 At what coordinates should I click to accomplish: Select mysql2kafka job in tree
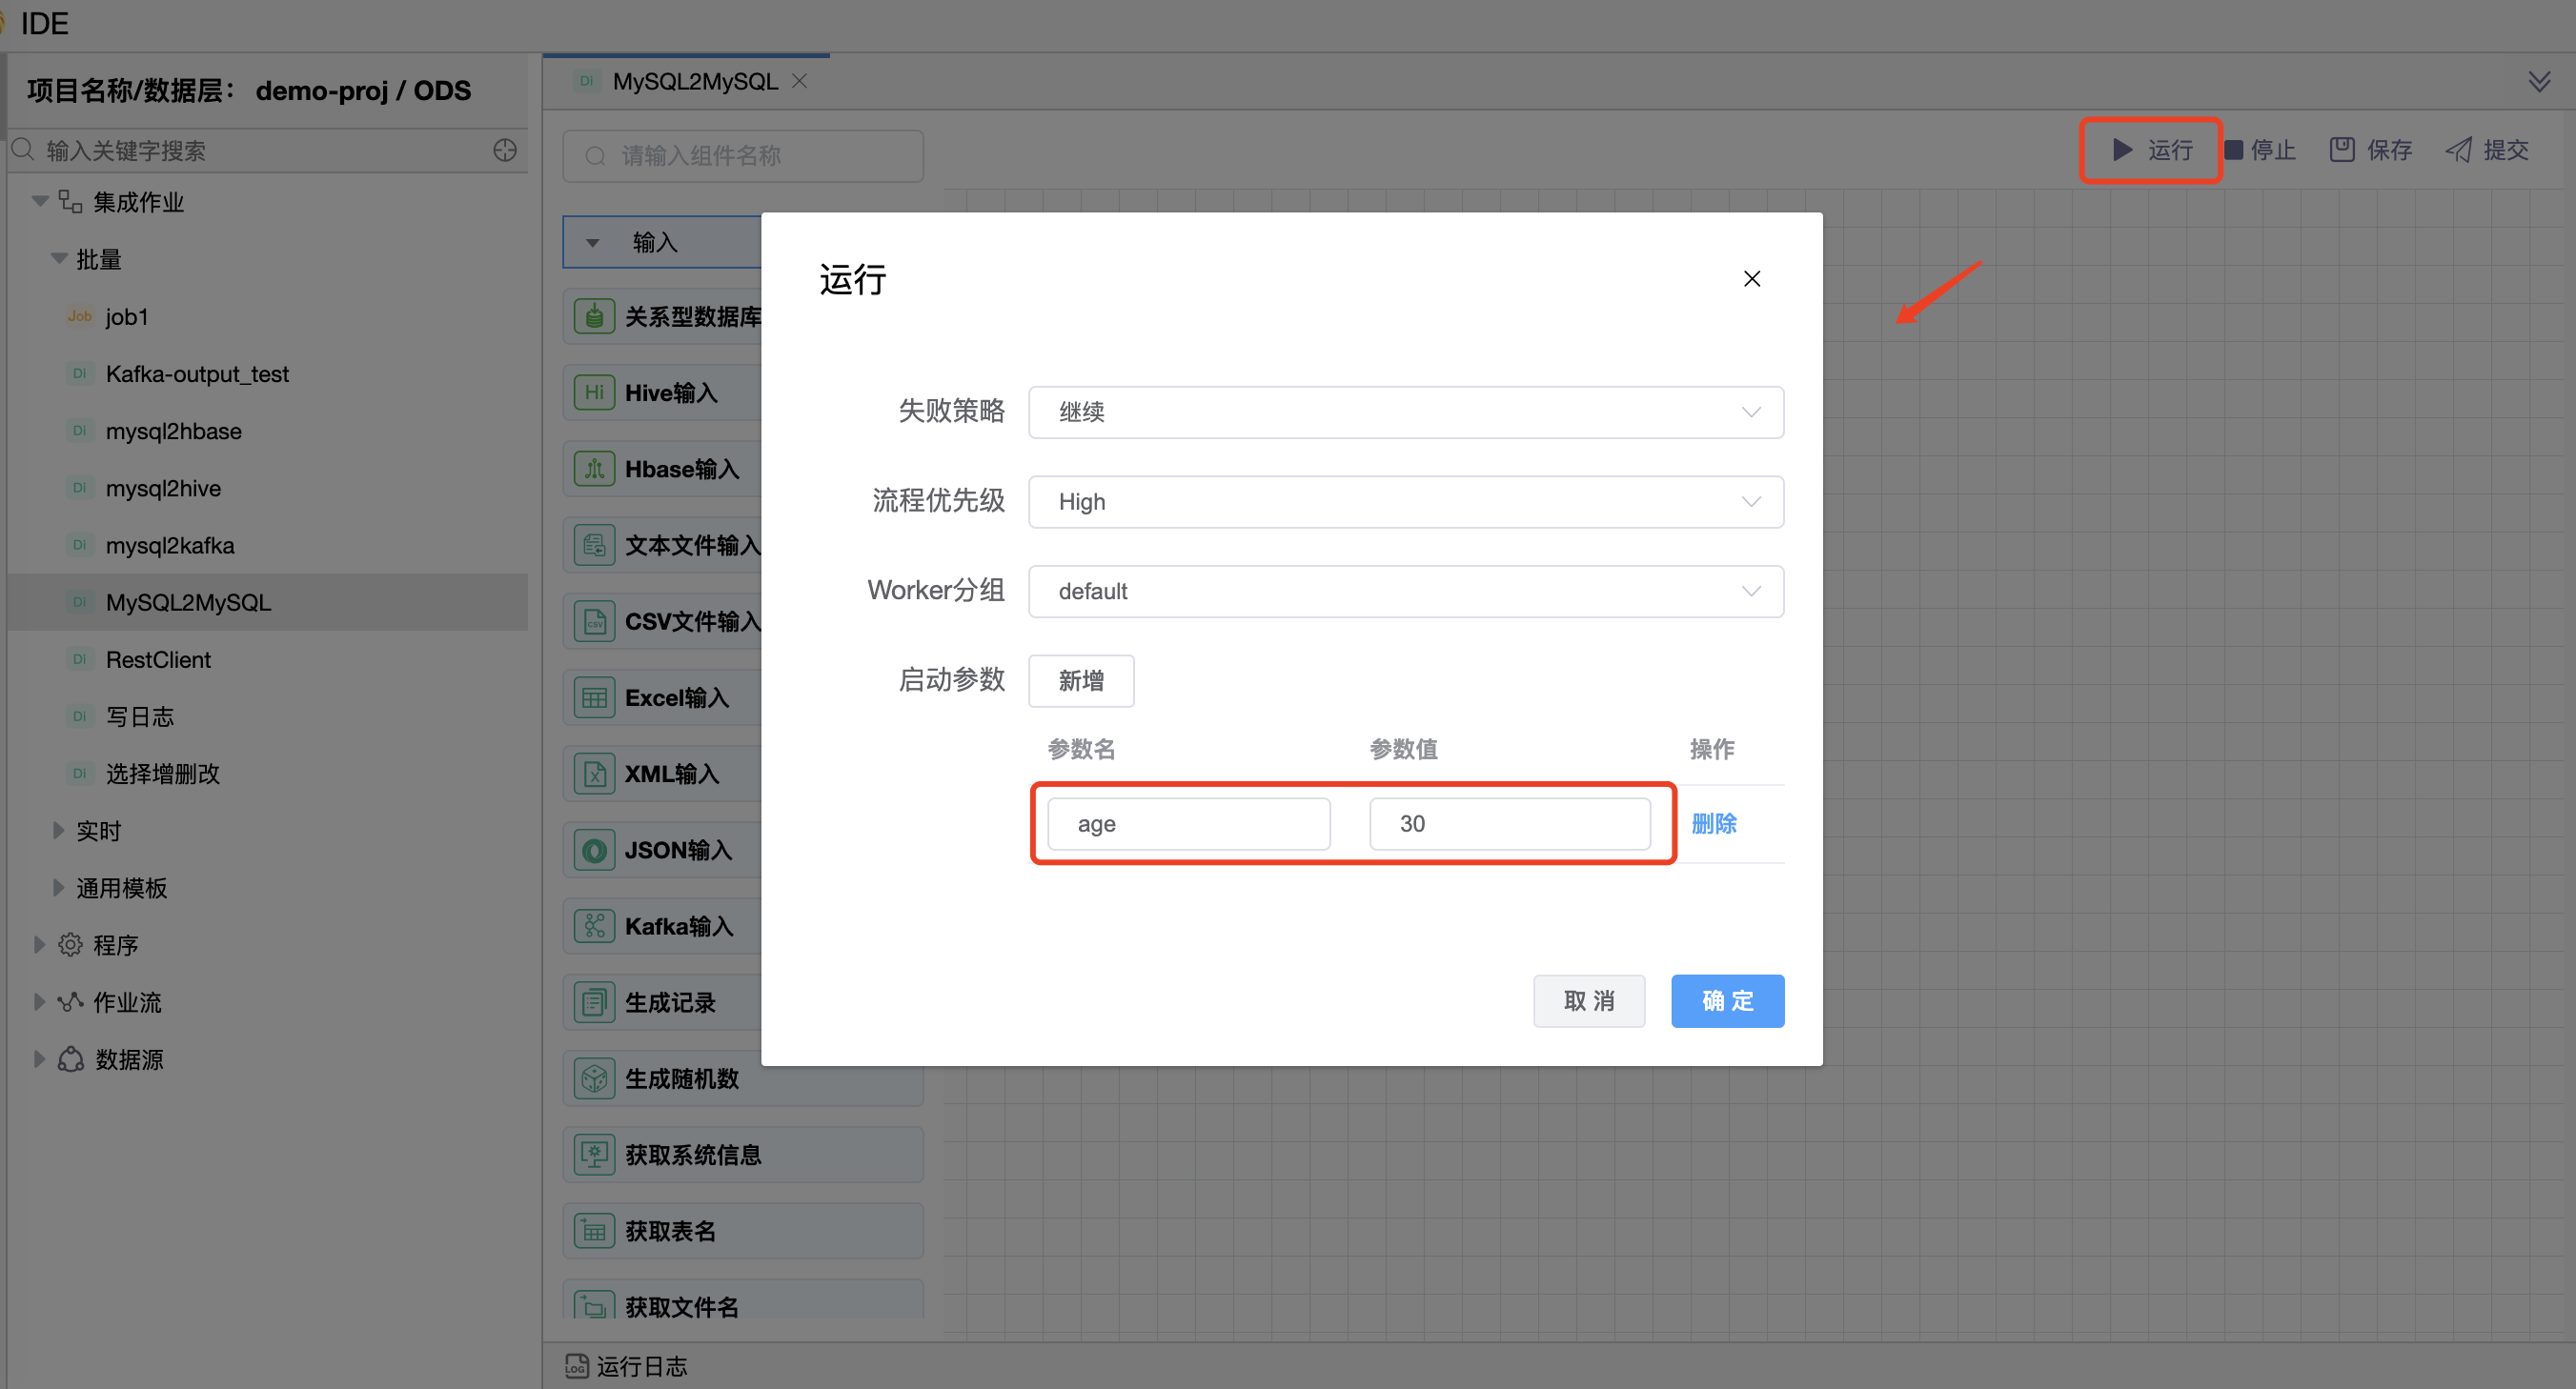(170, 545)
